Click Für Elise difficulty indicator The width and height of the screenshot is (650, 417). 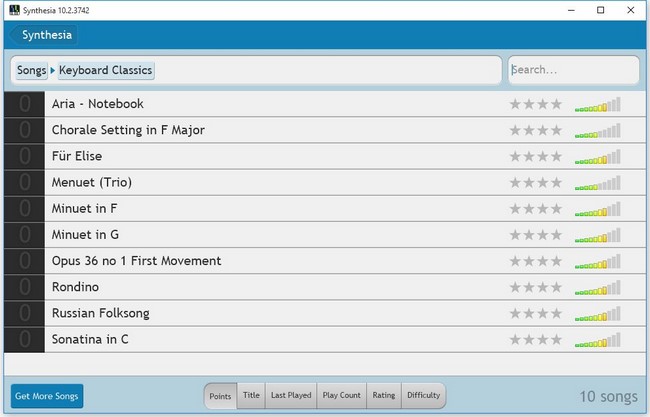coord(598,157)
